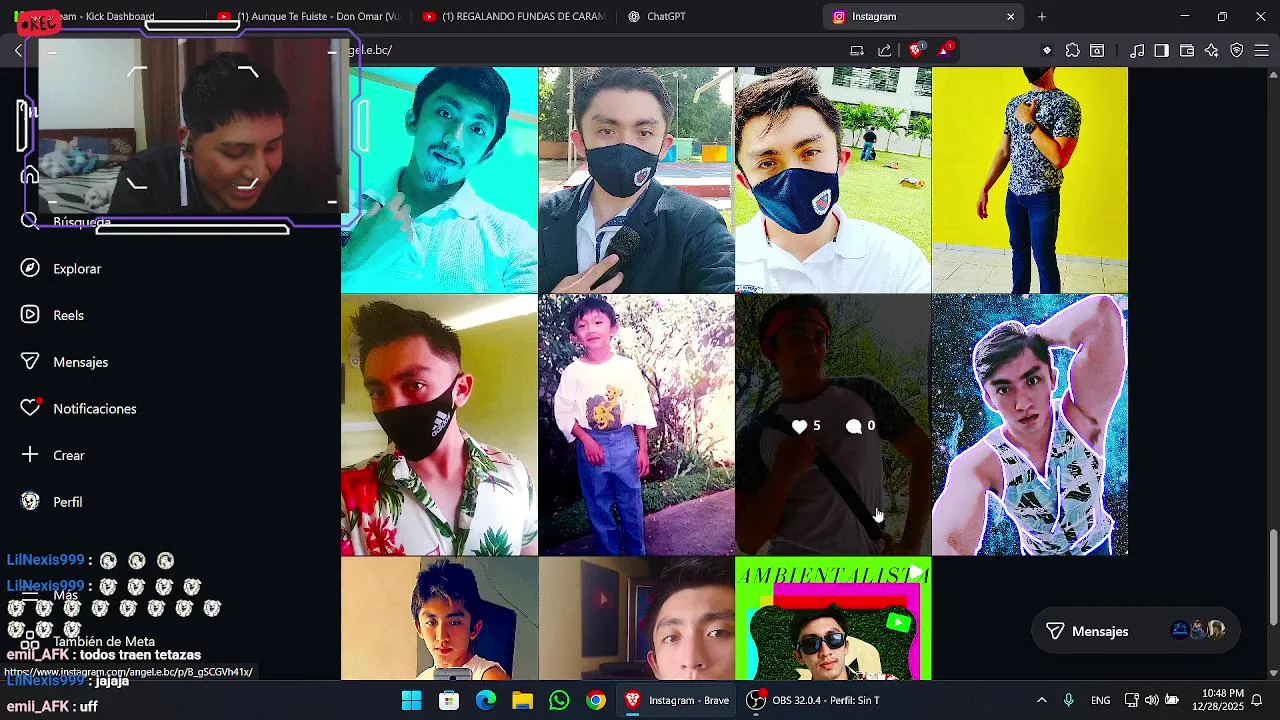The width and height of the screenshot is (1280, 720).
Task: Click Instagram - Brave taskbar button
Action: 678,700
